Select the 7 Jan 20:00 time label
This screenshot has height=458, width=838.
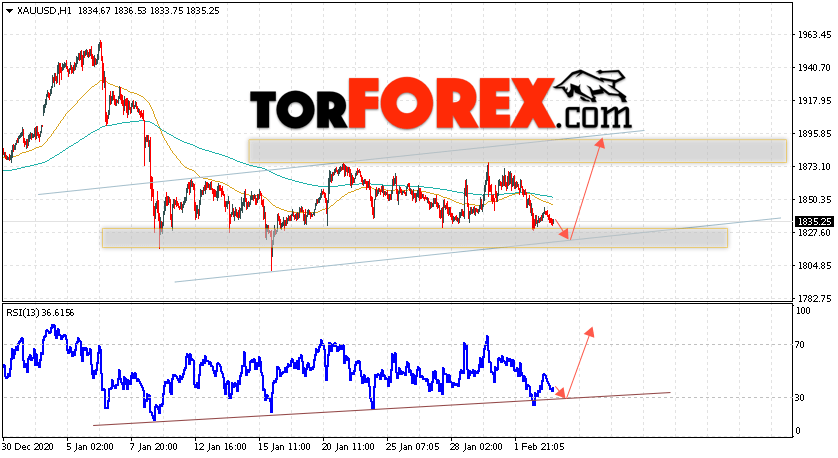click(x=154, y=446)
